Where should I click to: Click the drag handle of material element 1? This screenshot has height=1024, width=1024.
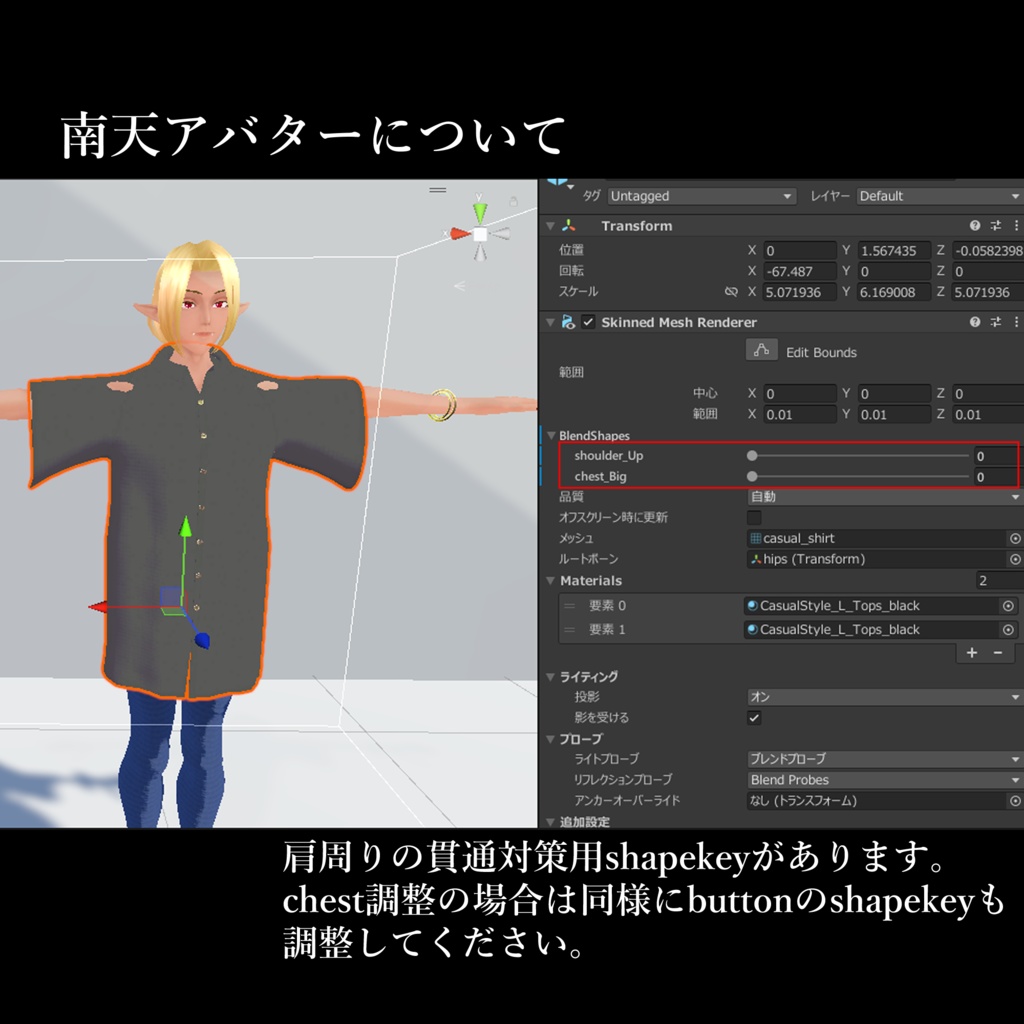(569, 630)
